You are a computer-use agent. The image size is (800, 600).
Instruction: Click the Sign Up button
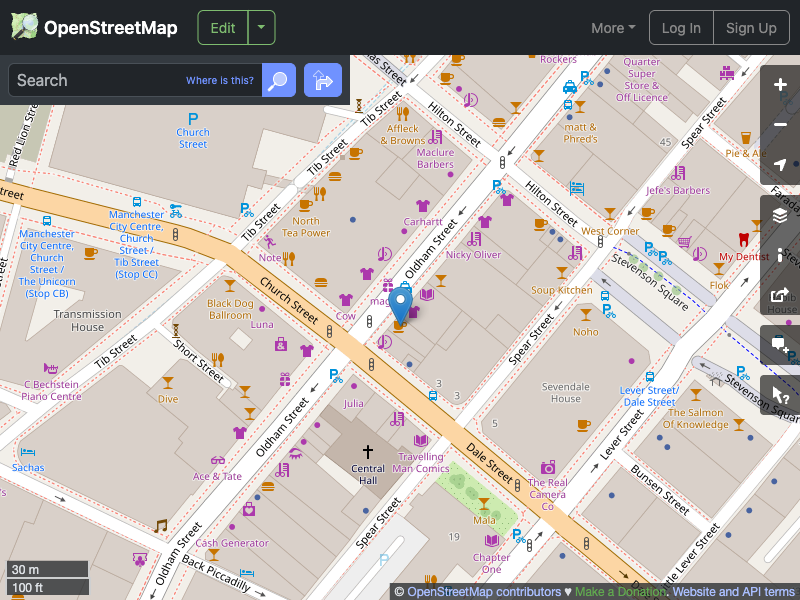[751, 27]
